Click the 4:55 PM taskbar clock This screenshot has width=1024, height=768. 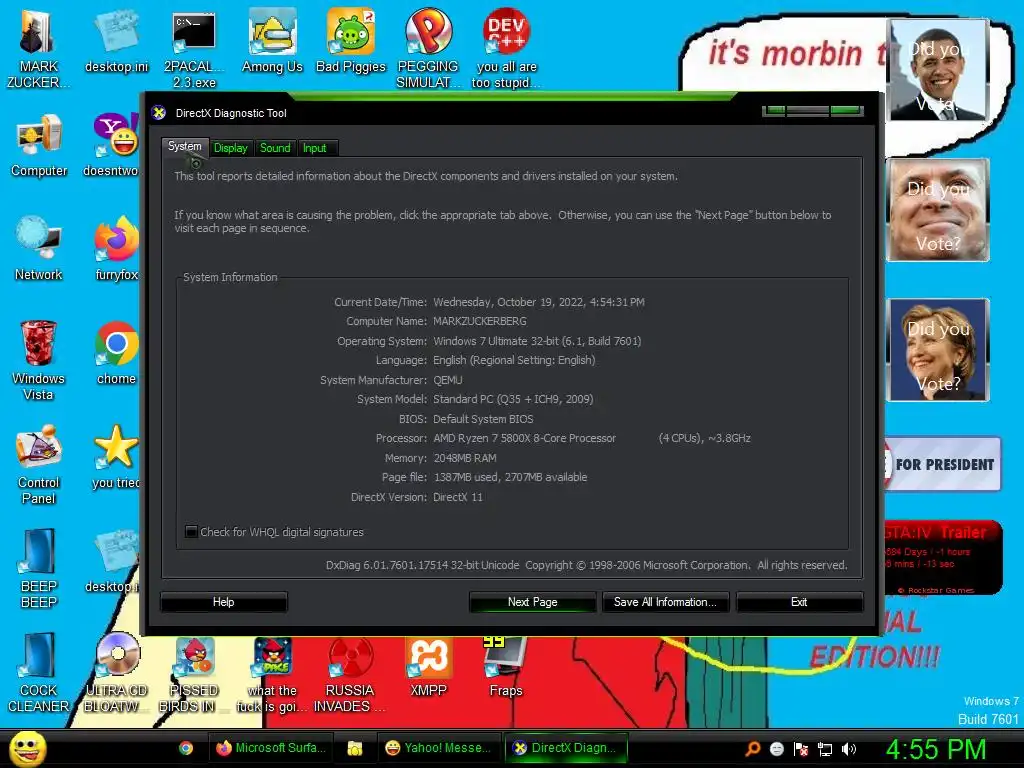click(935, 748)
